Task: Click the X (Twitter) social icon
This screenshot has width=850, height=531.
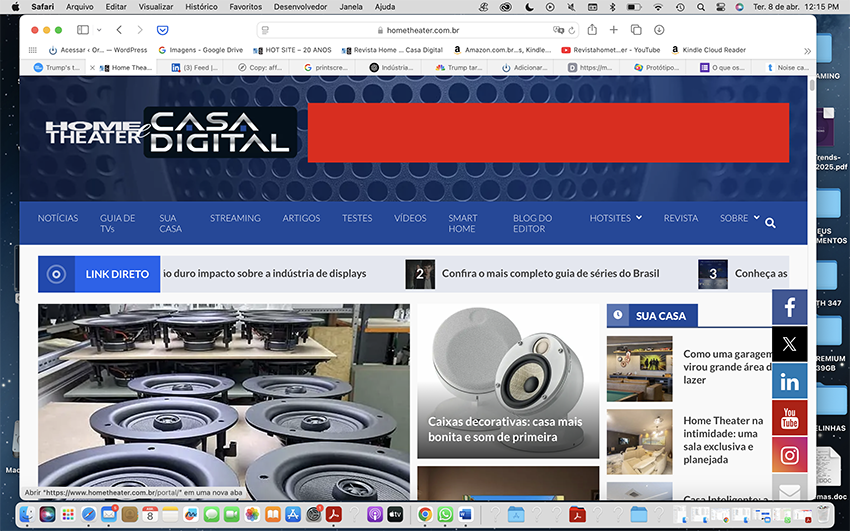Action: [789, 344]
